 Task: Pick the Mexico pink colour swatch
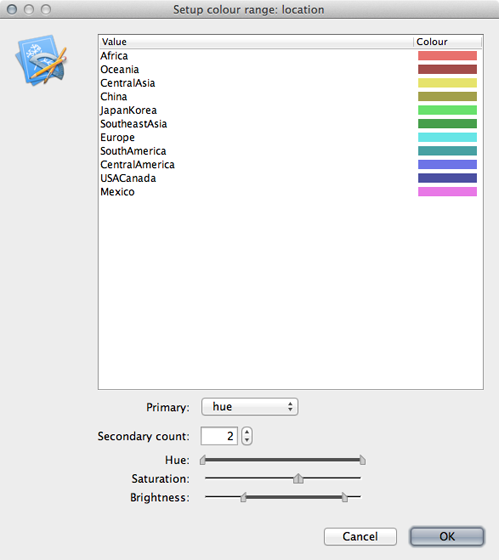pyautogui.click(x=447, y=192)
